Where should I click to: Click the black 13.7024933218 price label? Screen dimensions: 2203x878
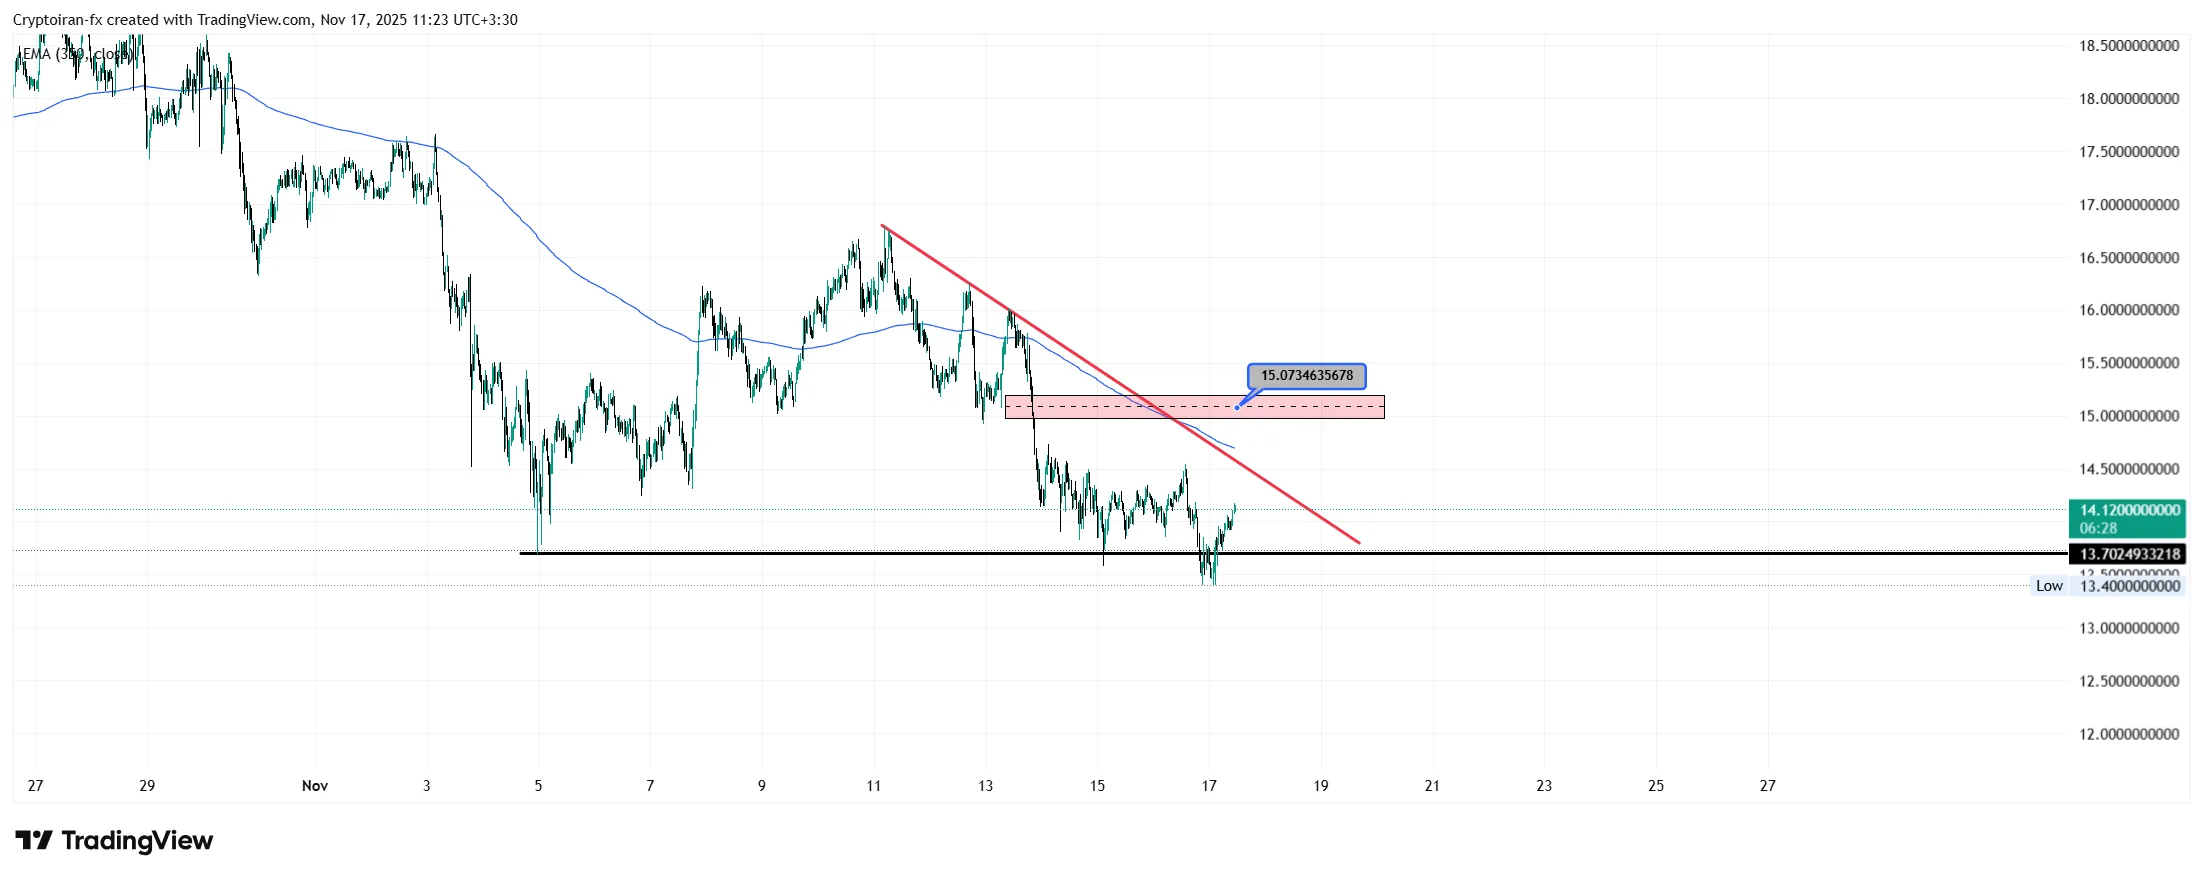coord(2129,554)
